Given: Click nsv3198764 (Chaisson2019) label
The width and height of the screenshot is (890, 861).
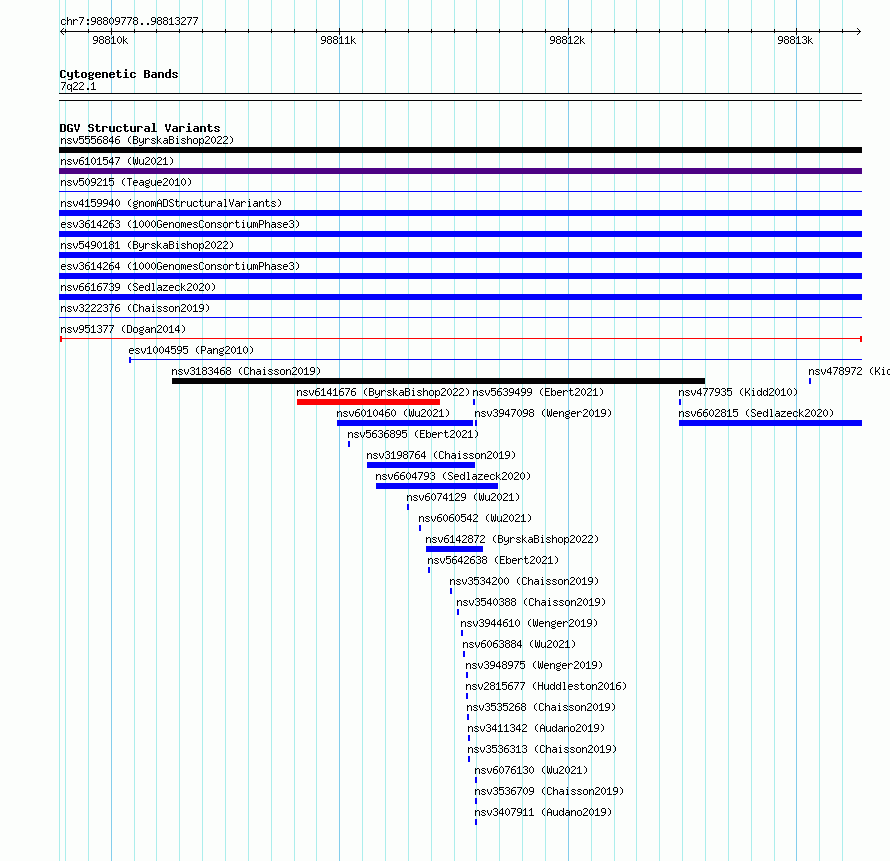Looking at the screenshot, I should tap(441, 455).
